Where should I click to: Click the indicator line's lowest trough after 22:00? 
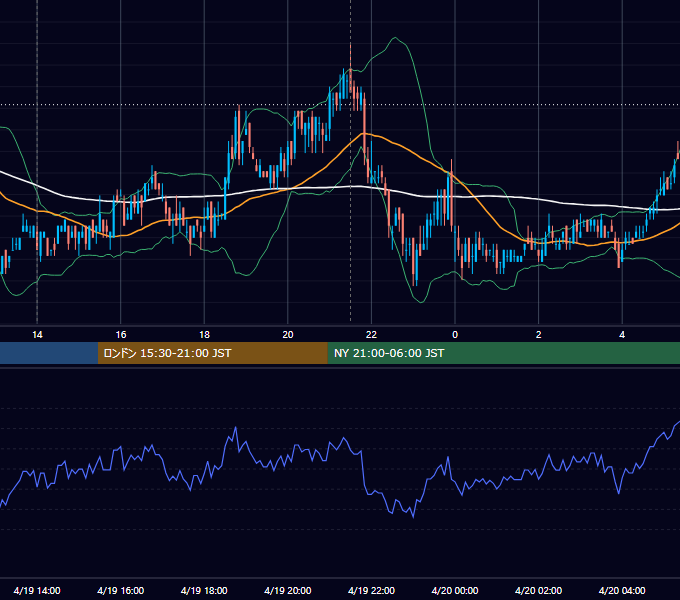(x=413, y=516)
